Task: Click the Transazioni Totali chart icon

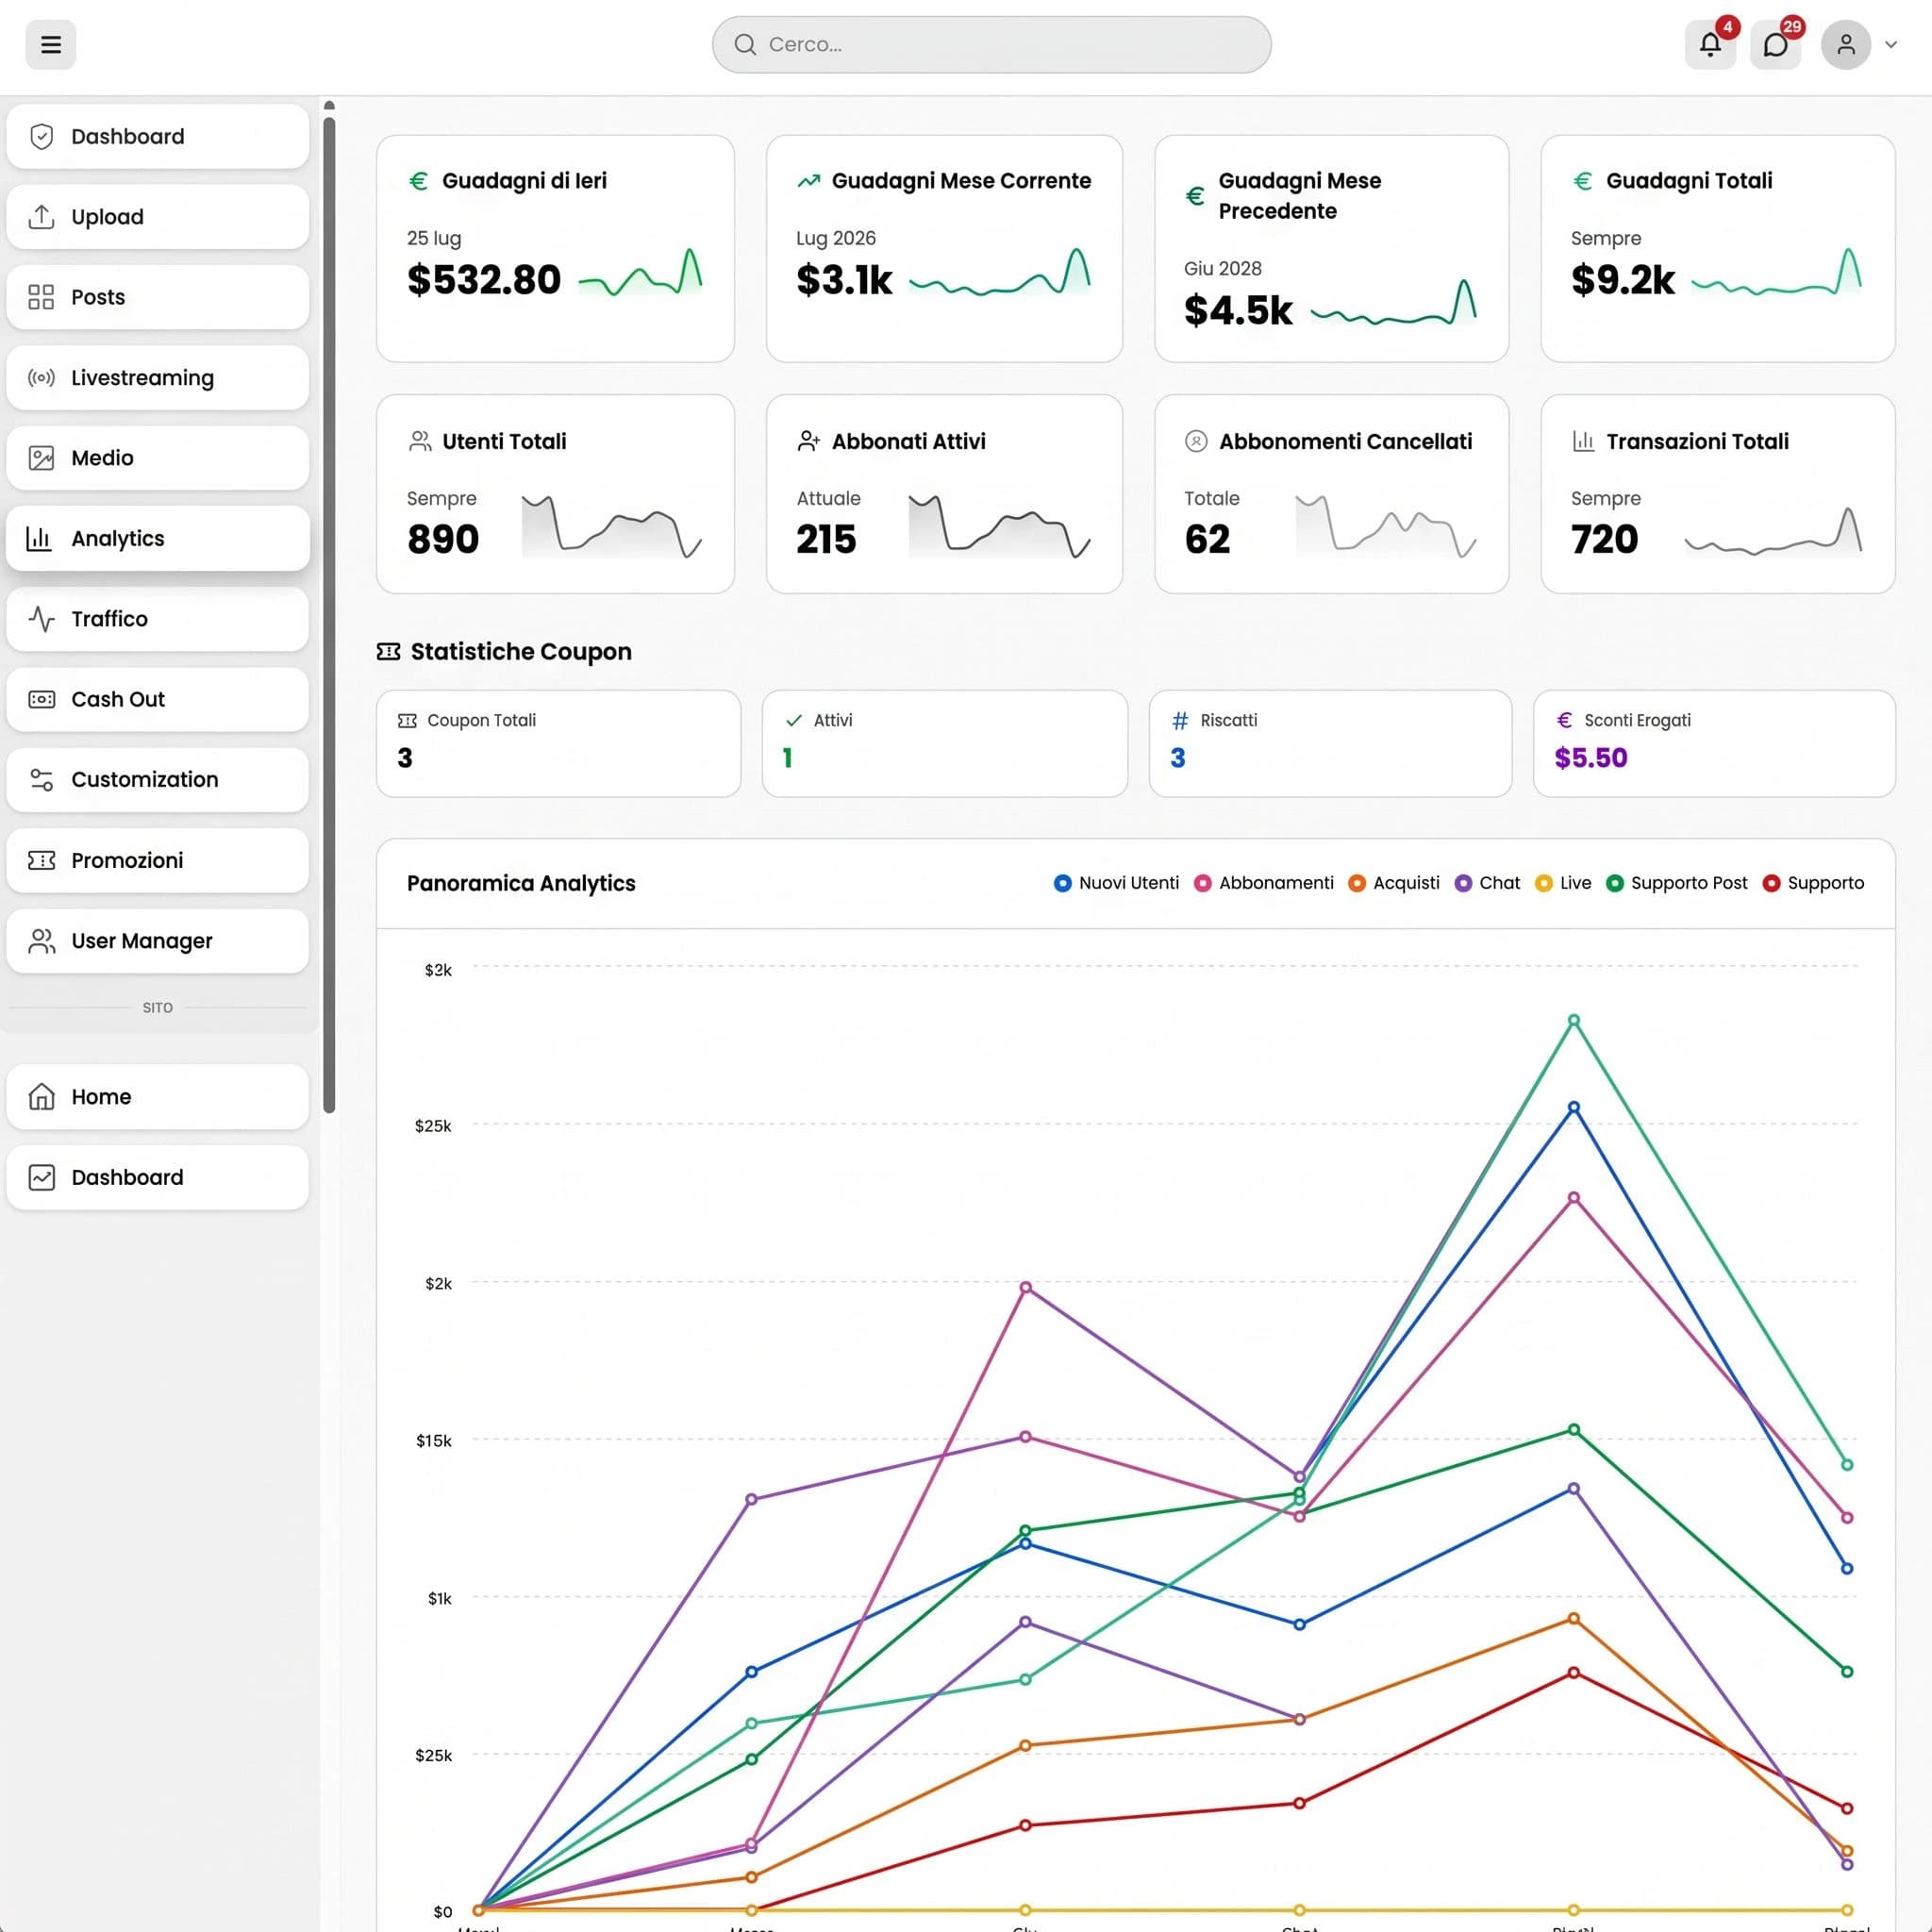Action: click(1583, 441)
